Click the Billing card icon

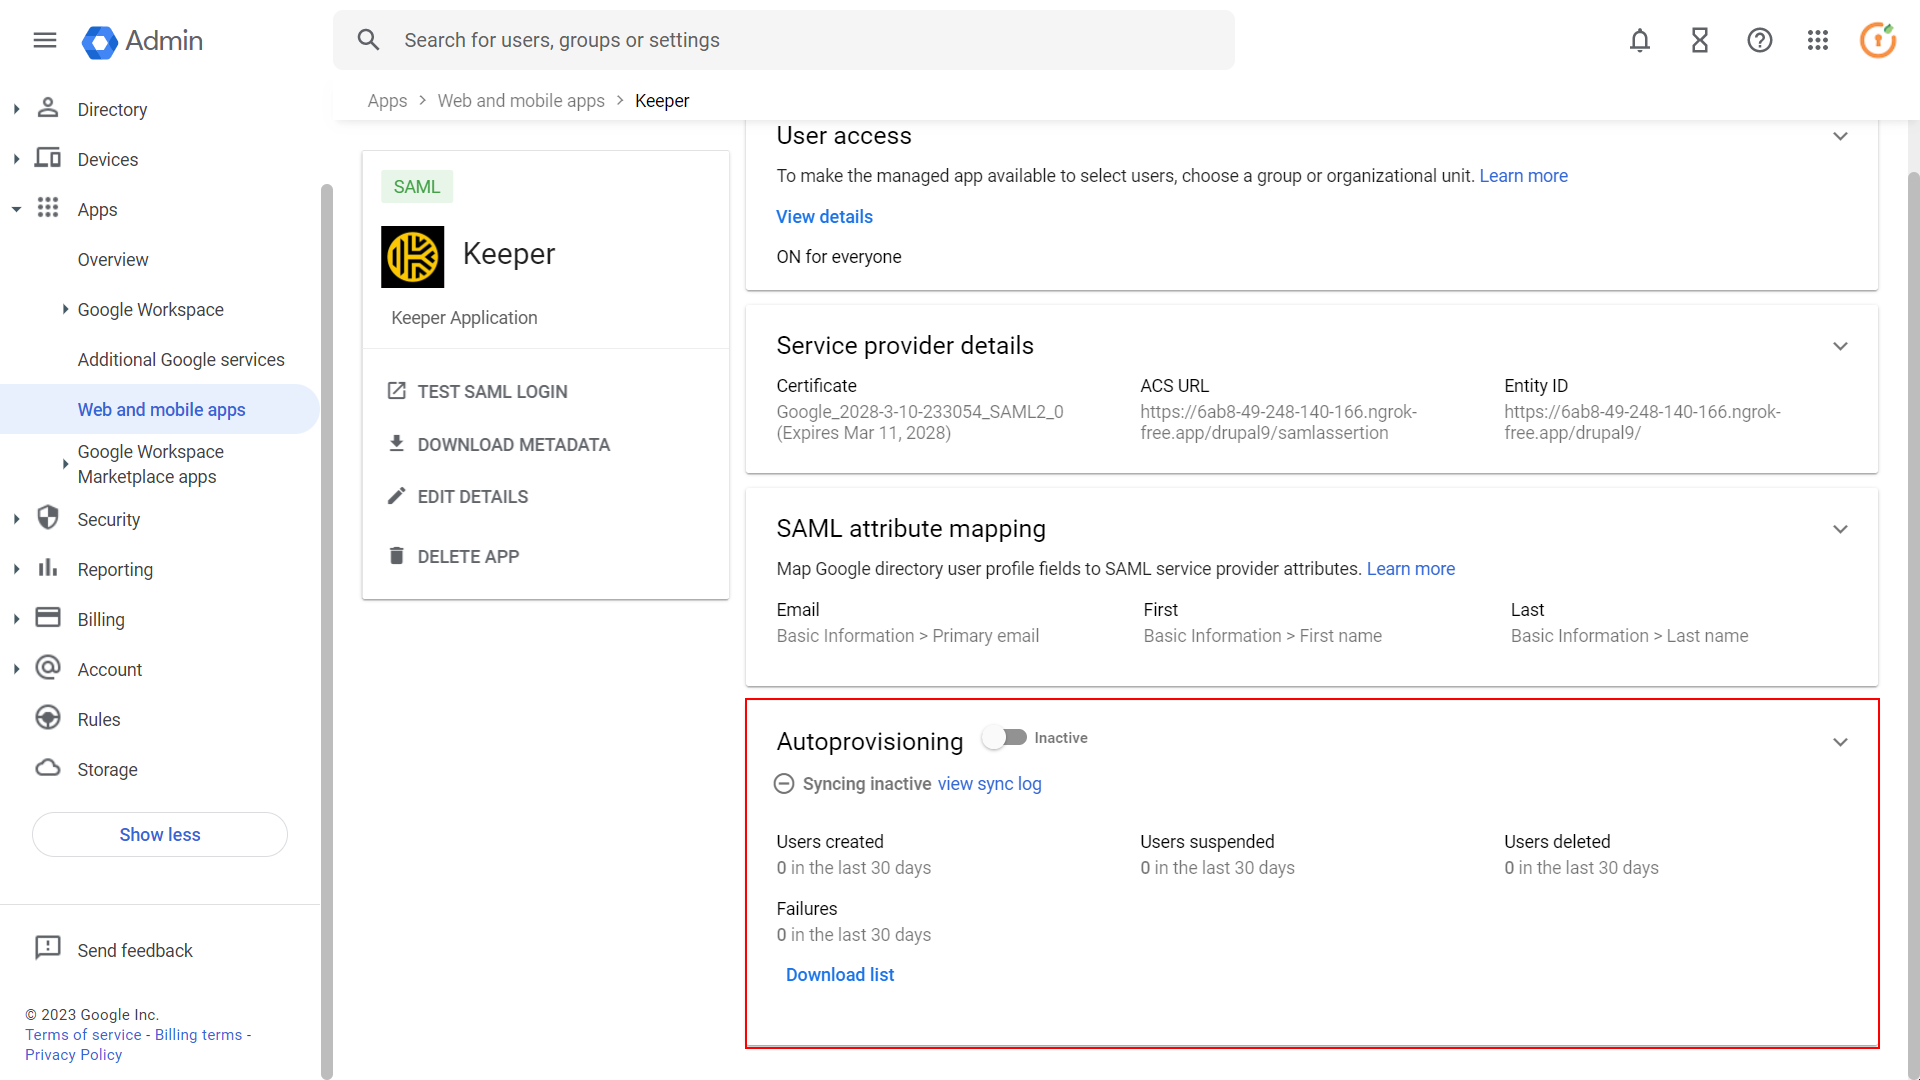coord(48,618)
